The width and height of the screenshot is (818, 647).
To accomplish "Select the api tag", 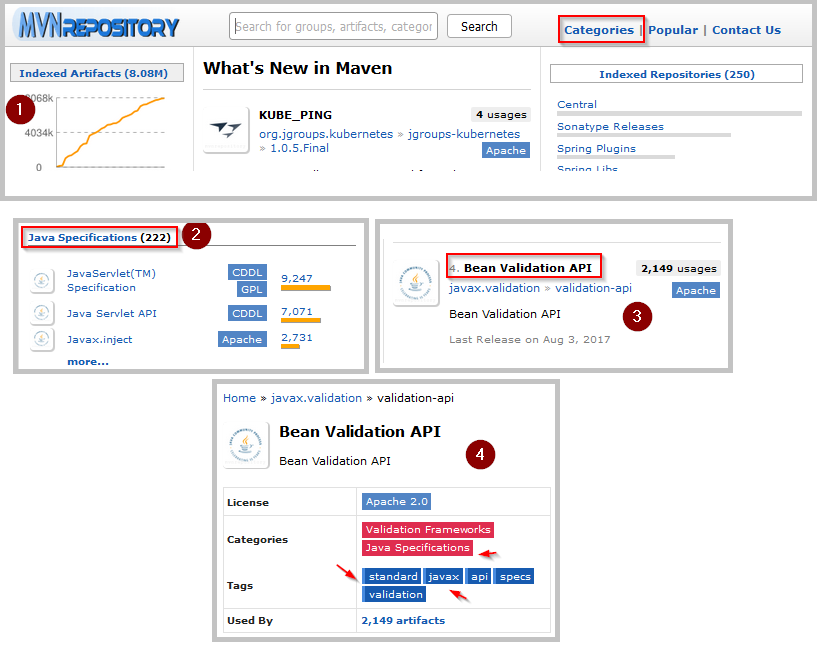I will click(x=479, y=577).
